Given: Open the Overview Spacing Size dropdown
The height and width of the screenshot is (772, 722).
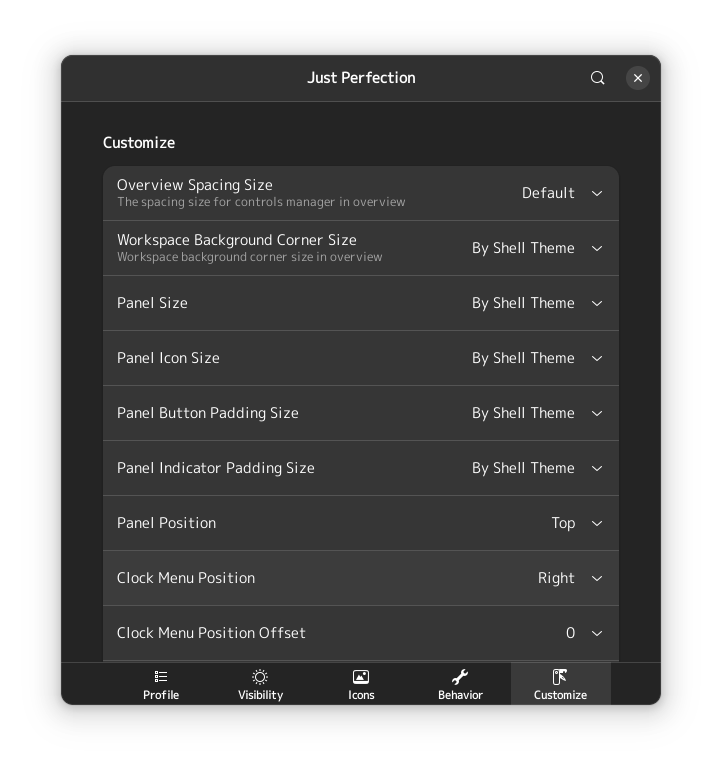Looking at the screenshot, I should (x=596, y=193).
